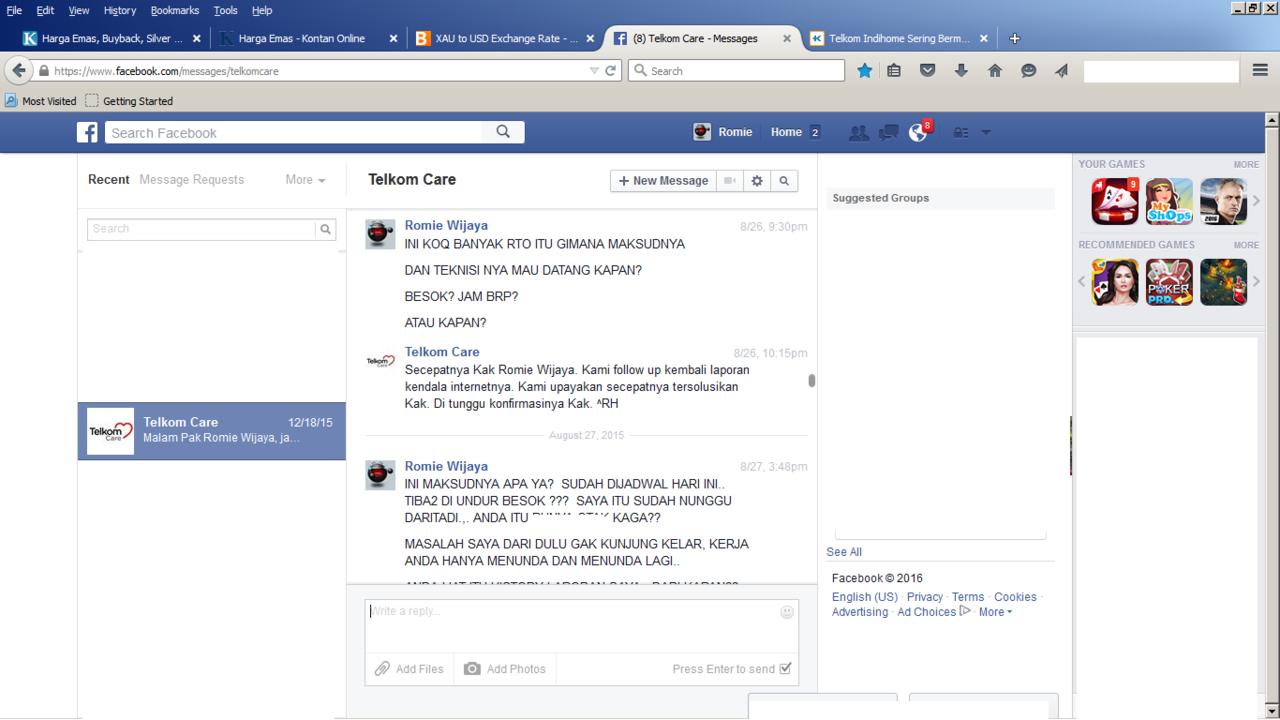Expand the footer More dropdown
The height and width of the screenshot is (720, 1280).
(x=995, y=612)
